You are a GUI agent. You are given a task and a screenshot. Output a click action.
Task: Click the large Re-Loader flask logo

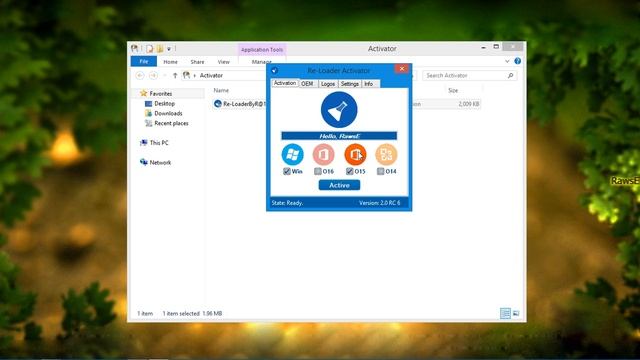tap(339, 110)
